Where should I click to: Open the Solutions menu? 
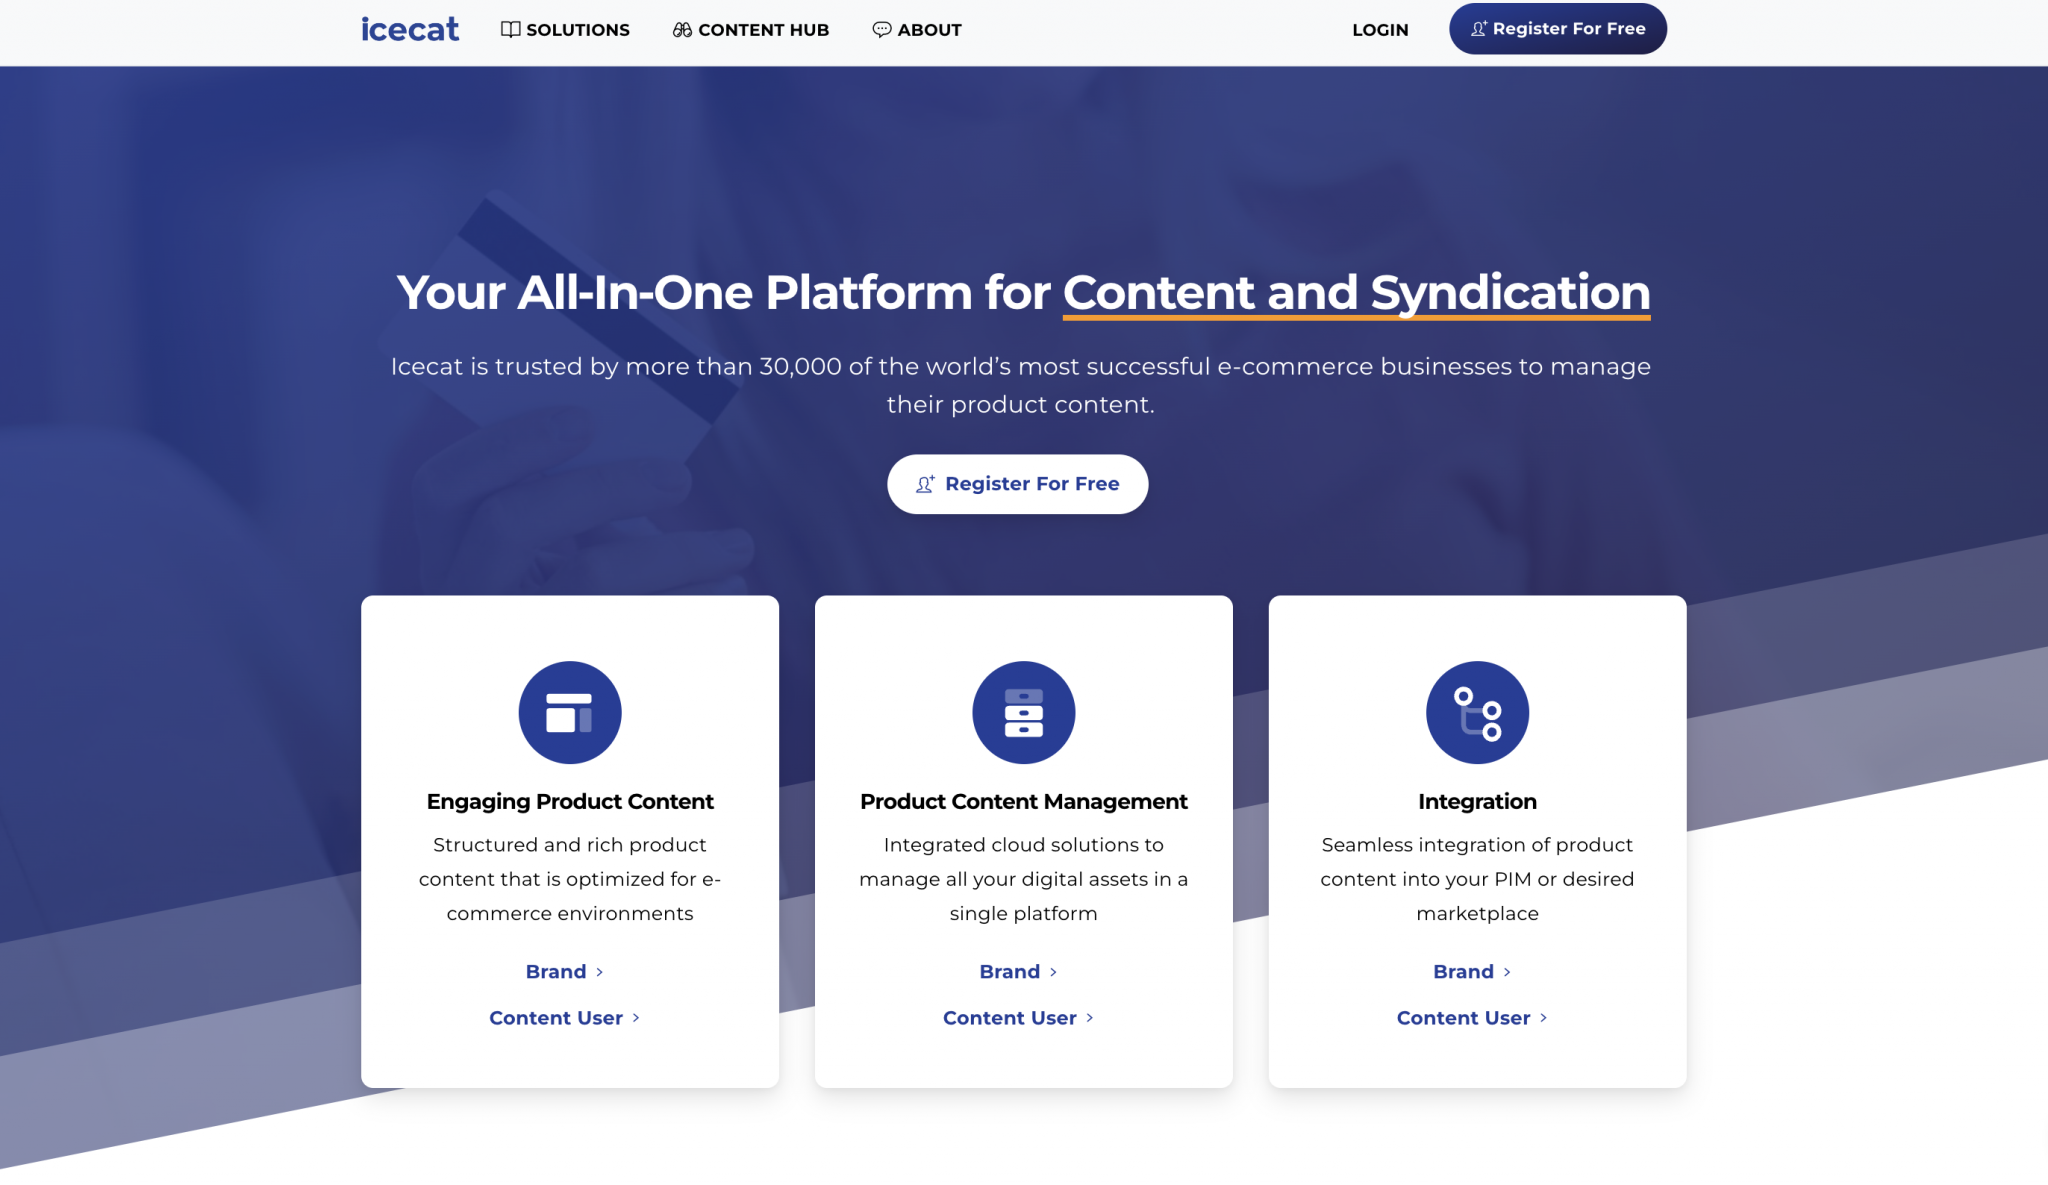[565, 29]
